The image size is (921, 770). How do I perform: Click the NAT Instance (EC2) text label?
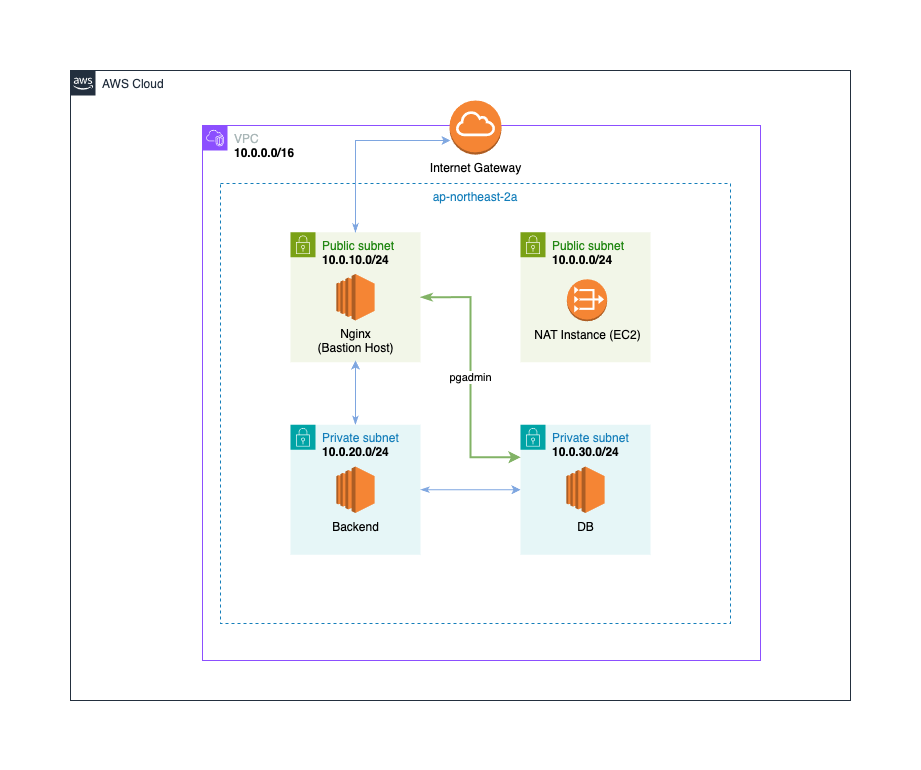pyautogui.click(x=585, y=334)
